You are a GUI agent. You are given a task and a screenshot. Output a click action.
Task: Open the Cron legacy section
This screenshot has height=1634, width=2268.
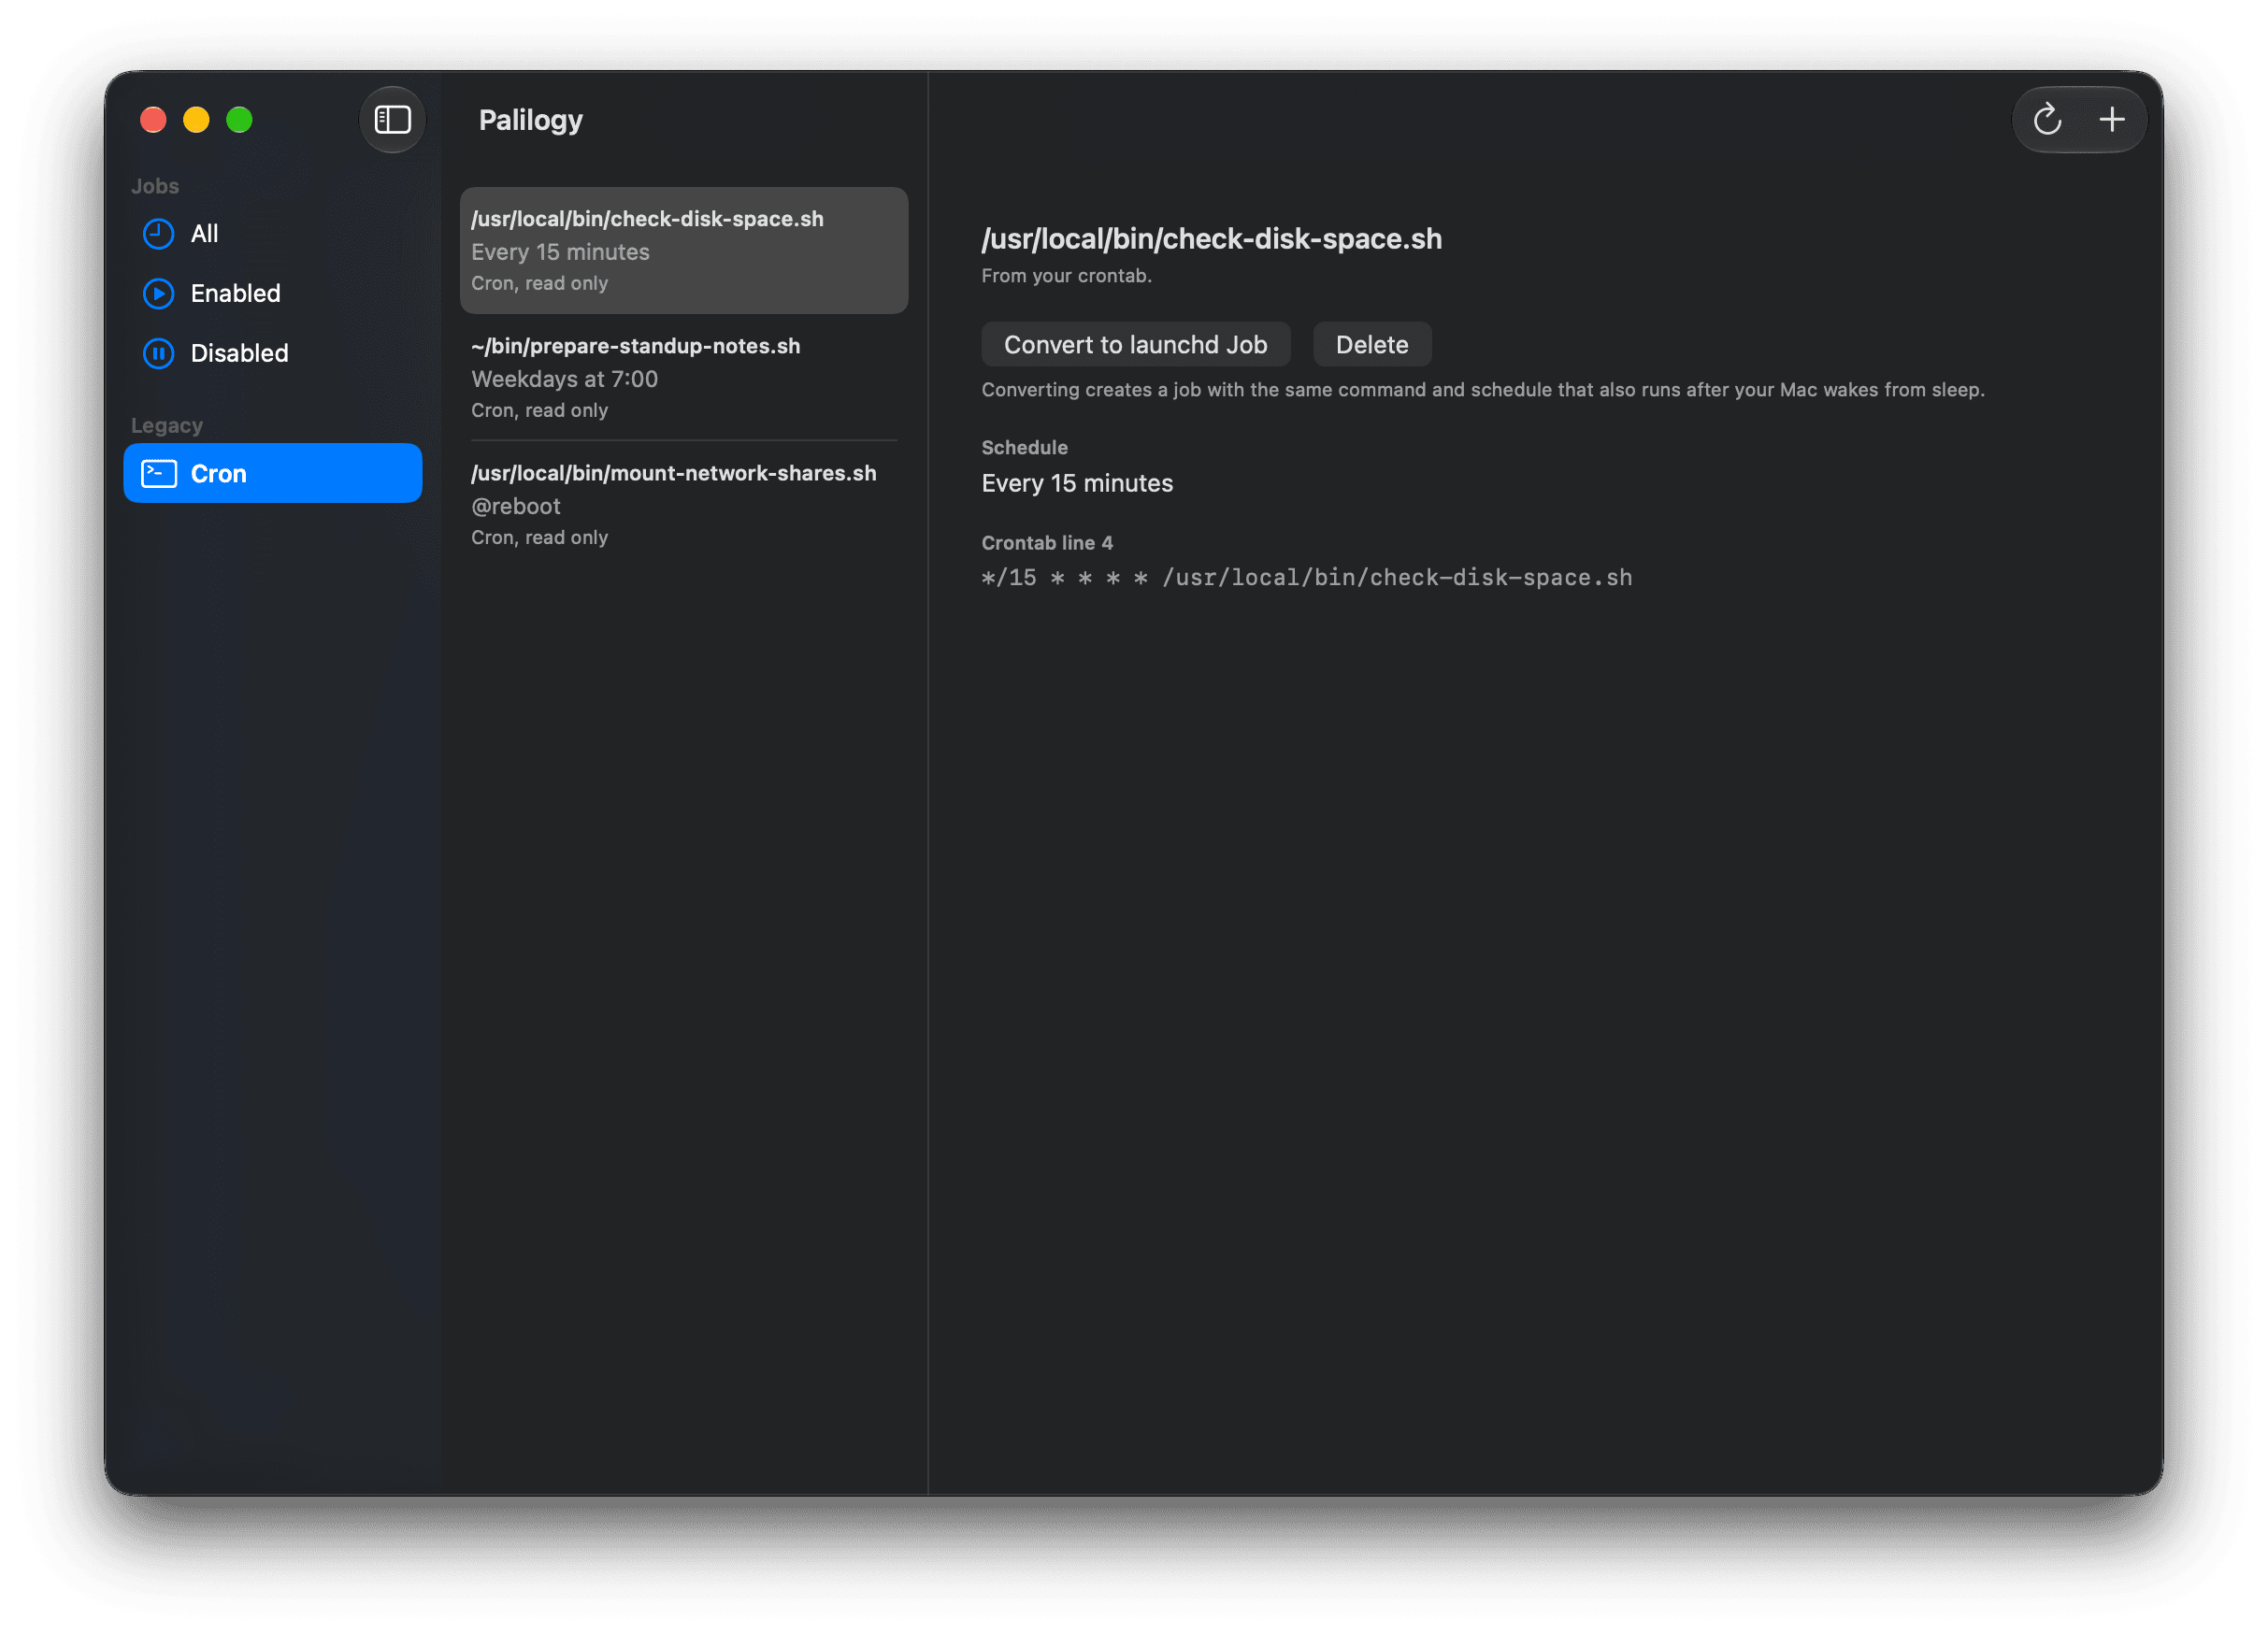(x=273, y=473)
